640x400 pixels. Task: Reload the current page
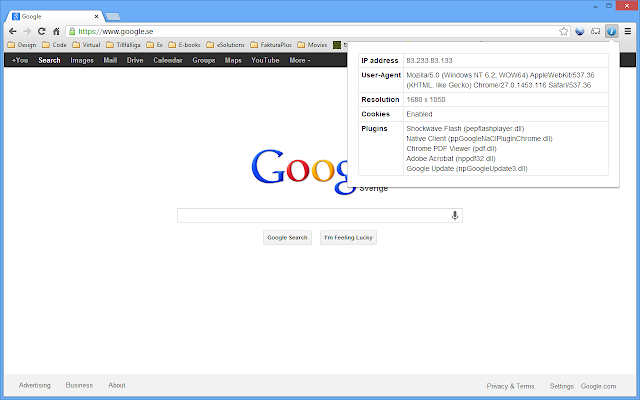tap(42, 31)
